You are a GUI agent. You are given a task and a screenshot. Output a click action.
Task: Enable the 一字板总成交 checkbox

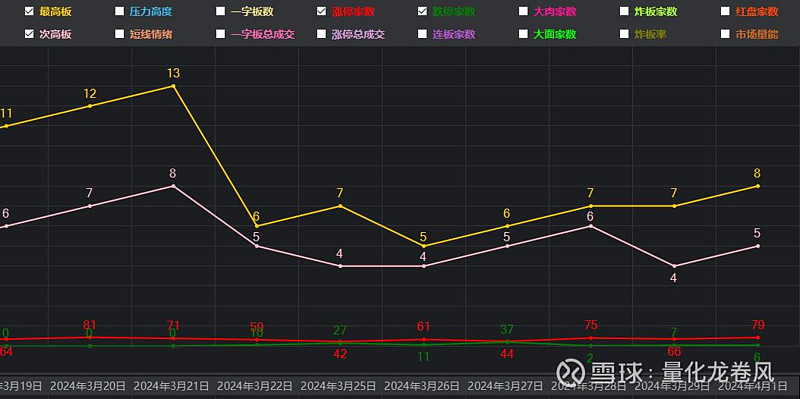[x=220, y=34]
